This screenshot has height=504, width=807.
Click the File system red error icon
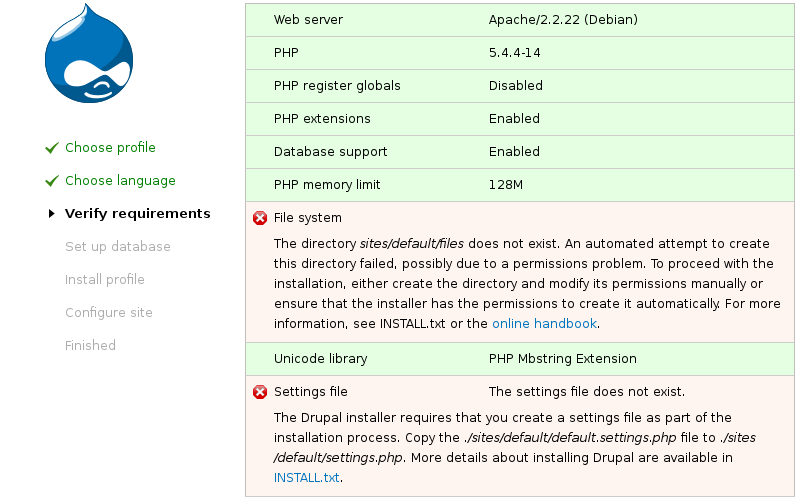pyautogui.click(x=260, y=218)
